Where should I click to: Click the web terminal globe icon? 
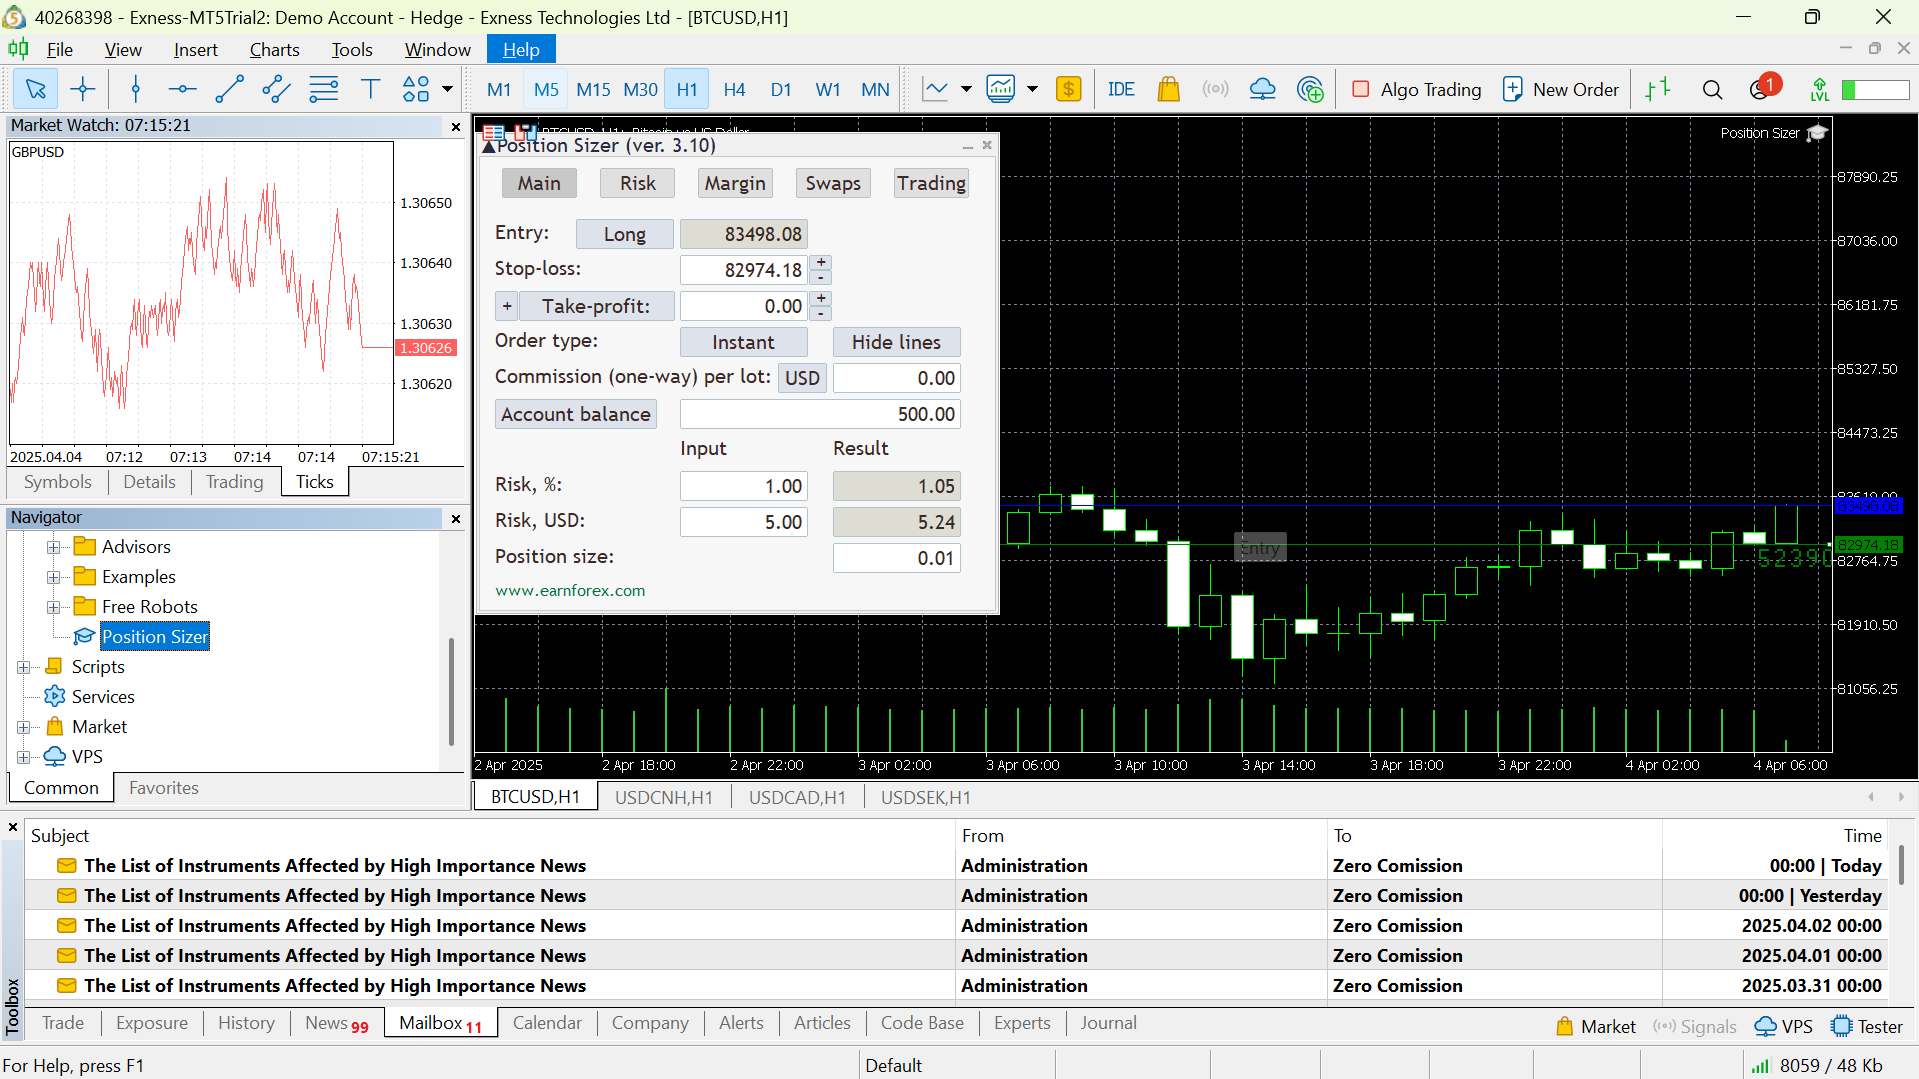tap(1310, 90)
